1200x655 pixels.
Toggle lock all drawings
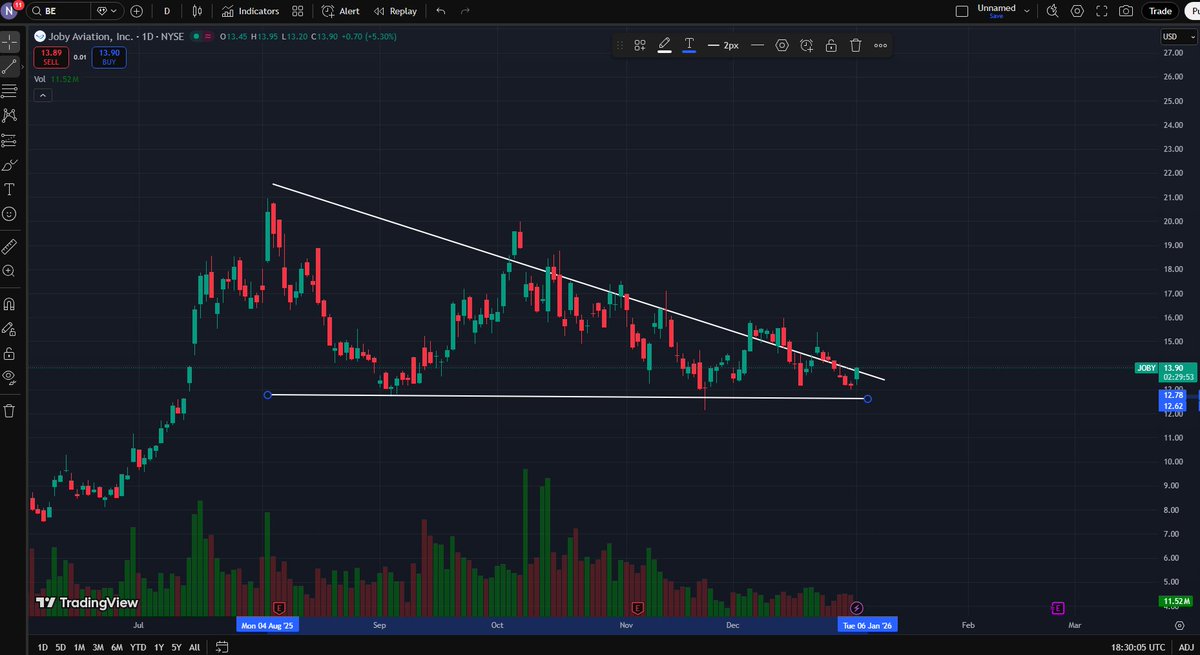pyautogui.click(x=10, y=353)
